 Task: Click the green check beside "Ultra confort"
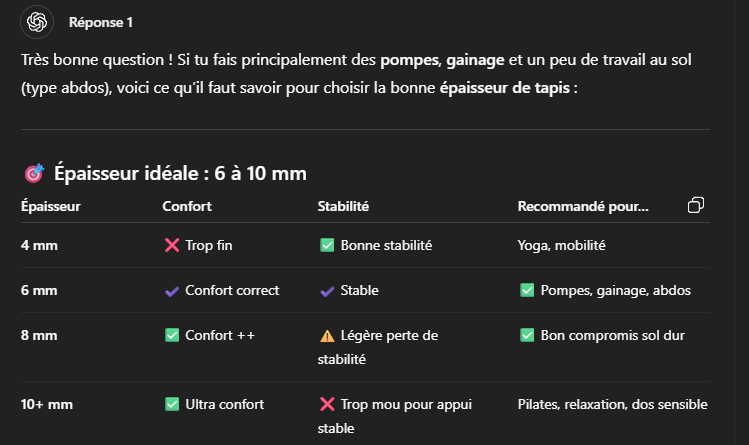[x=171, y=405]
